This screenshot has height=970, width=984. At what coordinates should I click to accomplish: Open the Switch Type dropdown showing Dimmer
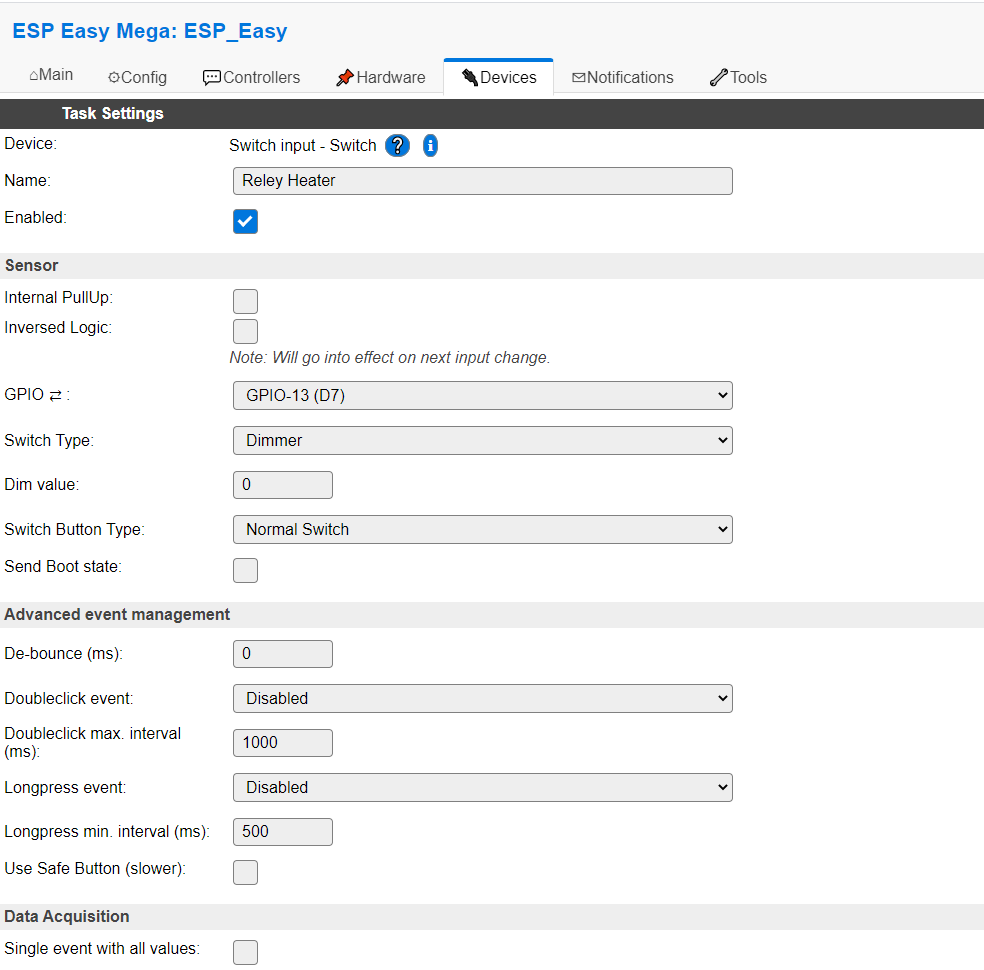click(483, 440)
